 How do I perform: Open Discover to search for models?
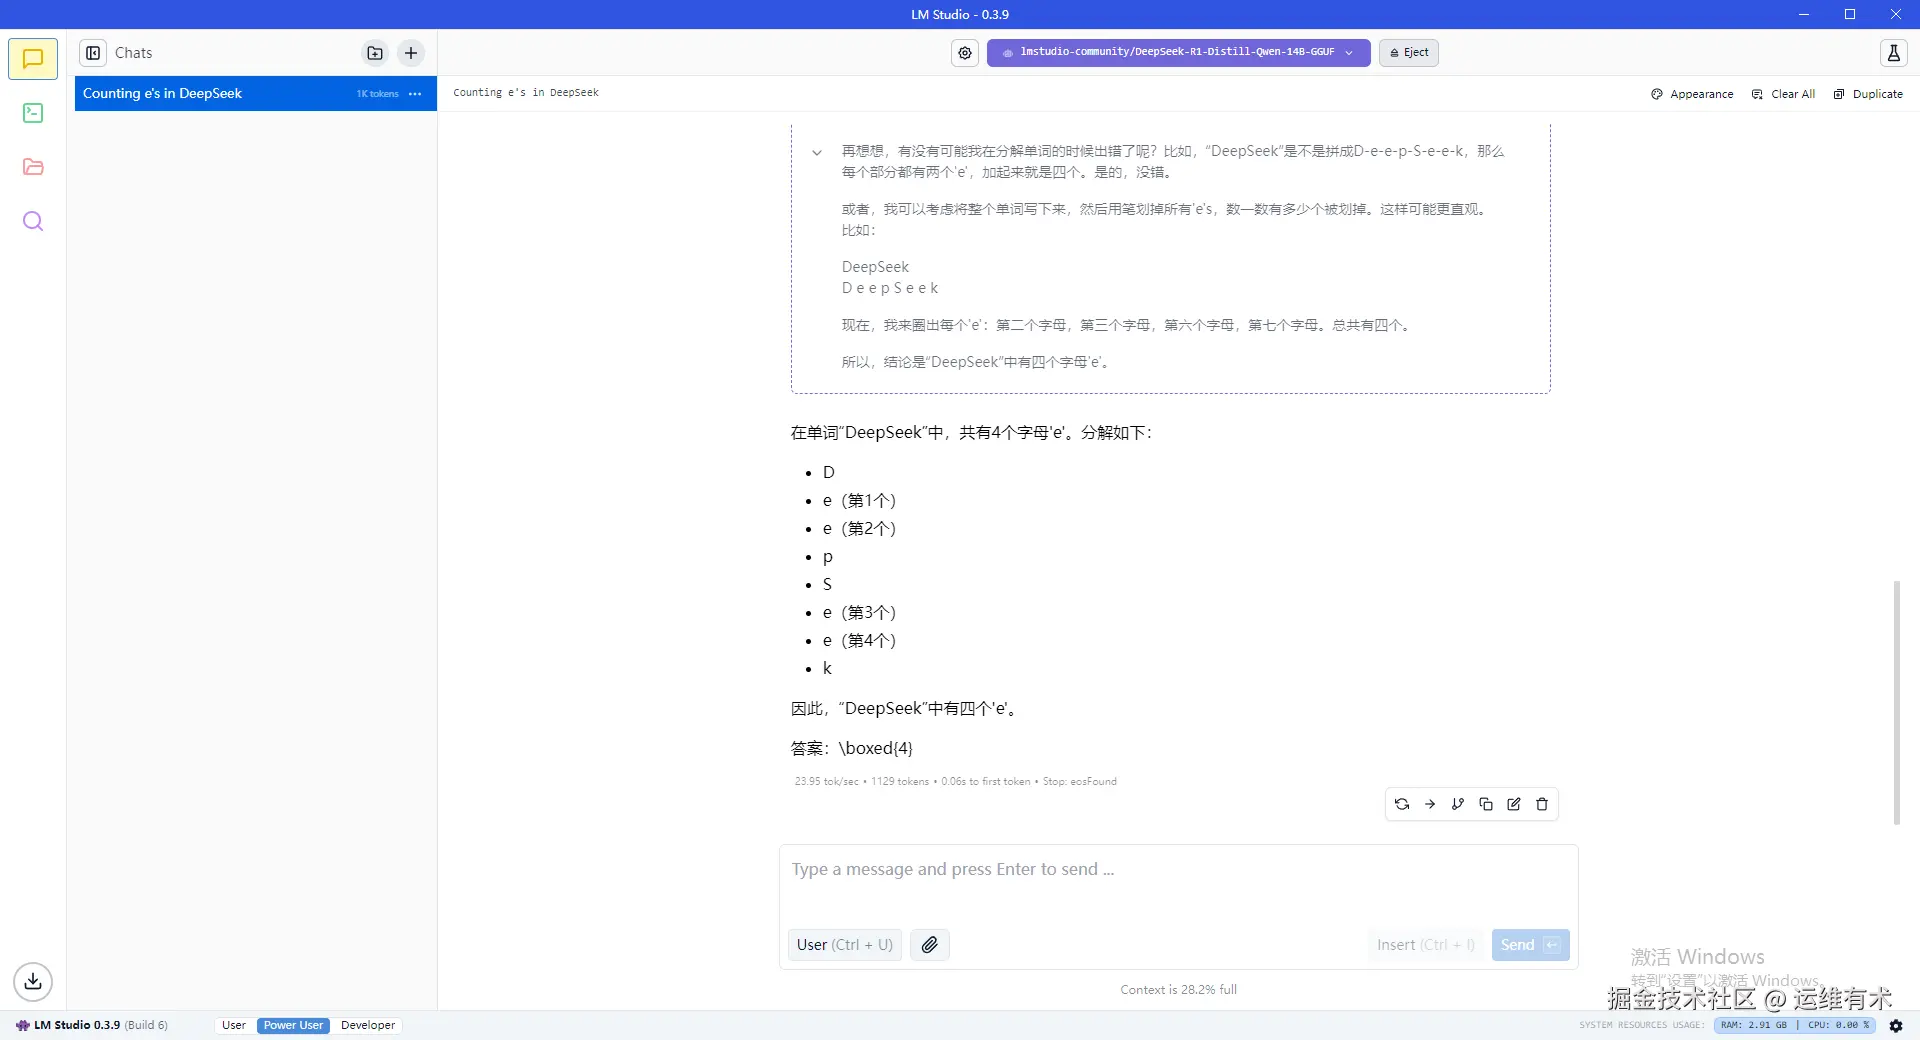[33, 221]
